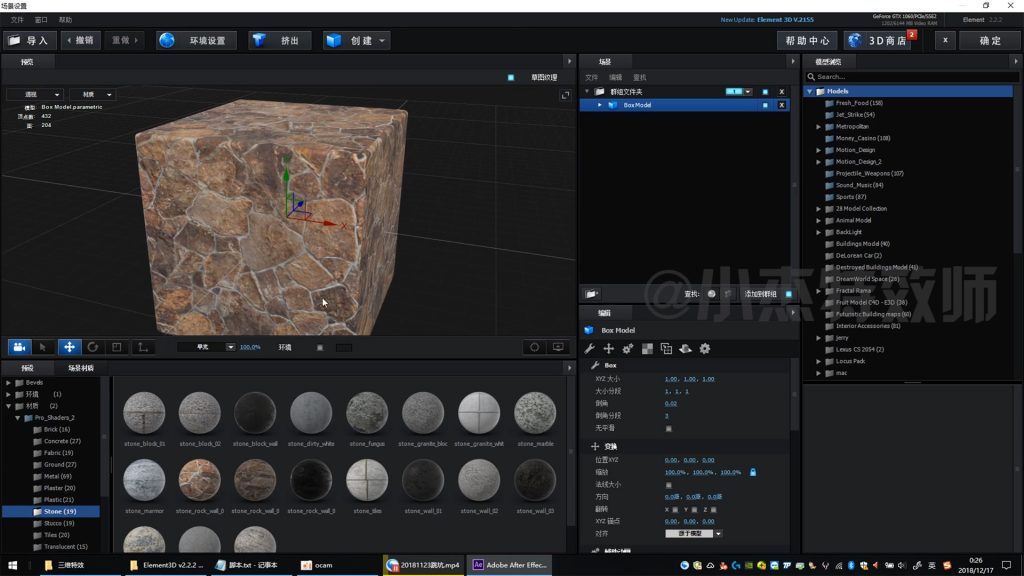Switch to the 场景材质 tab
1024x576 pixels.
(81, 368)
